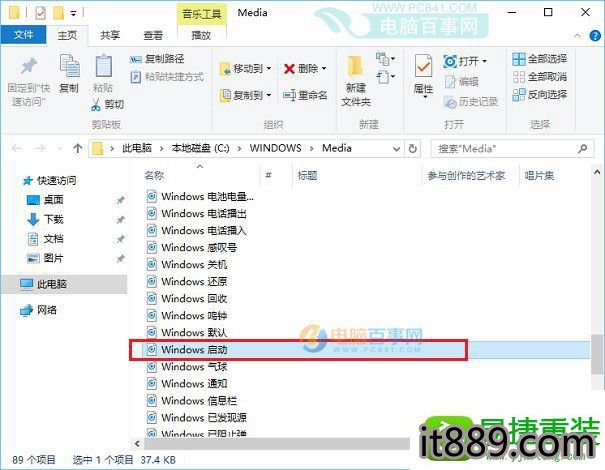The image size is (605, 470).
Task: Click the Rename (重命名) button
Action: [305, 95]
